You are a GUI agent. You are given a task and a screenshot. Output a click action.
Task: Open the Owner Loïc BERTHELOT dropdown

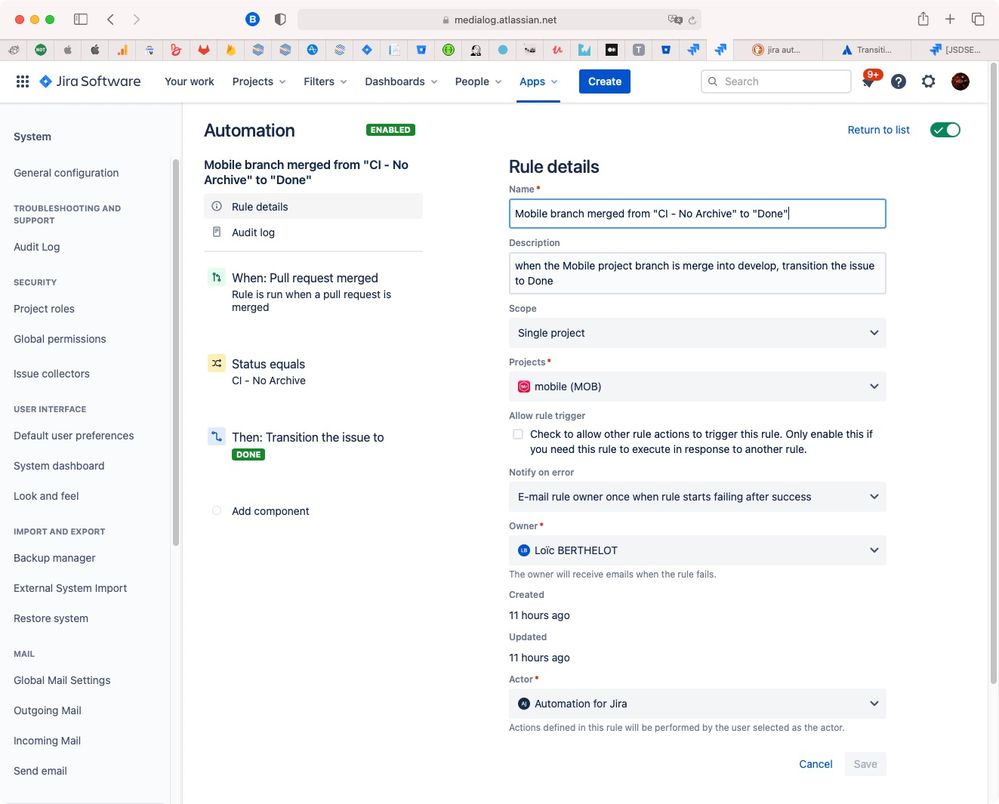pos(697,550)
